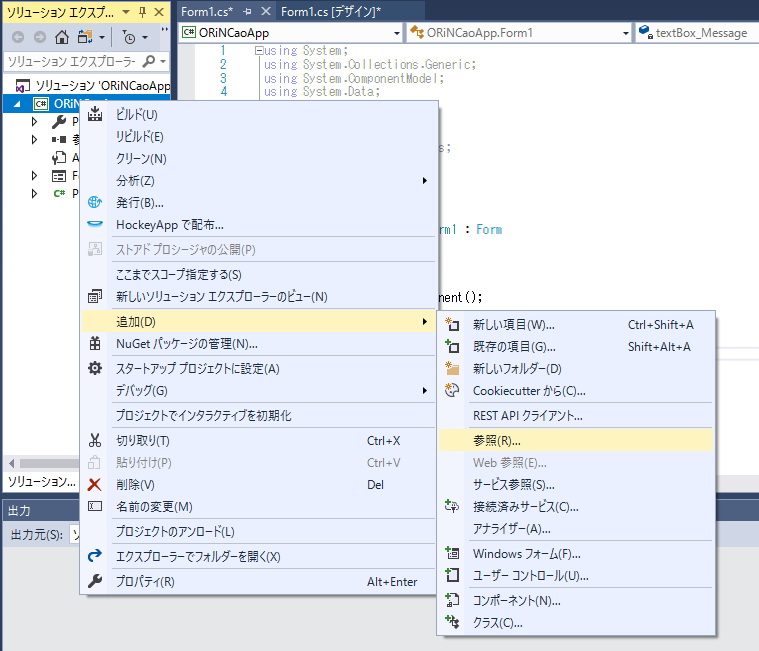Choose アナライザー(A)... in submenu
Viewport: 759px width, 651px height.
click(576, 529)
